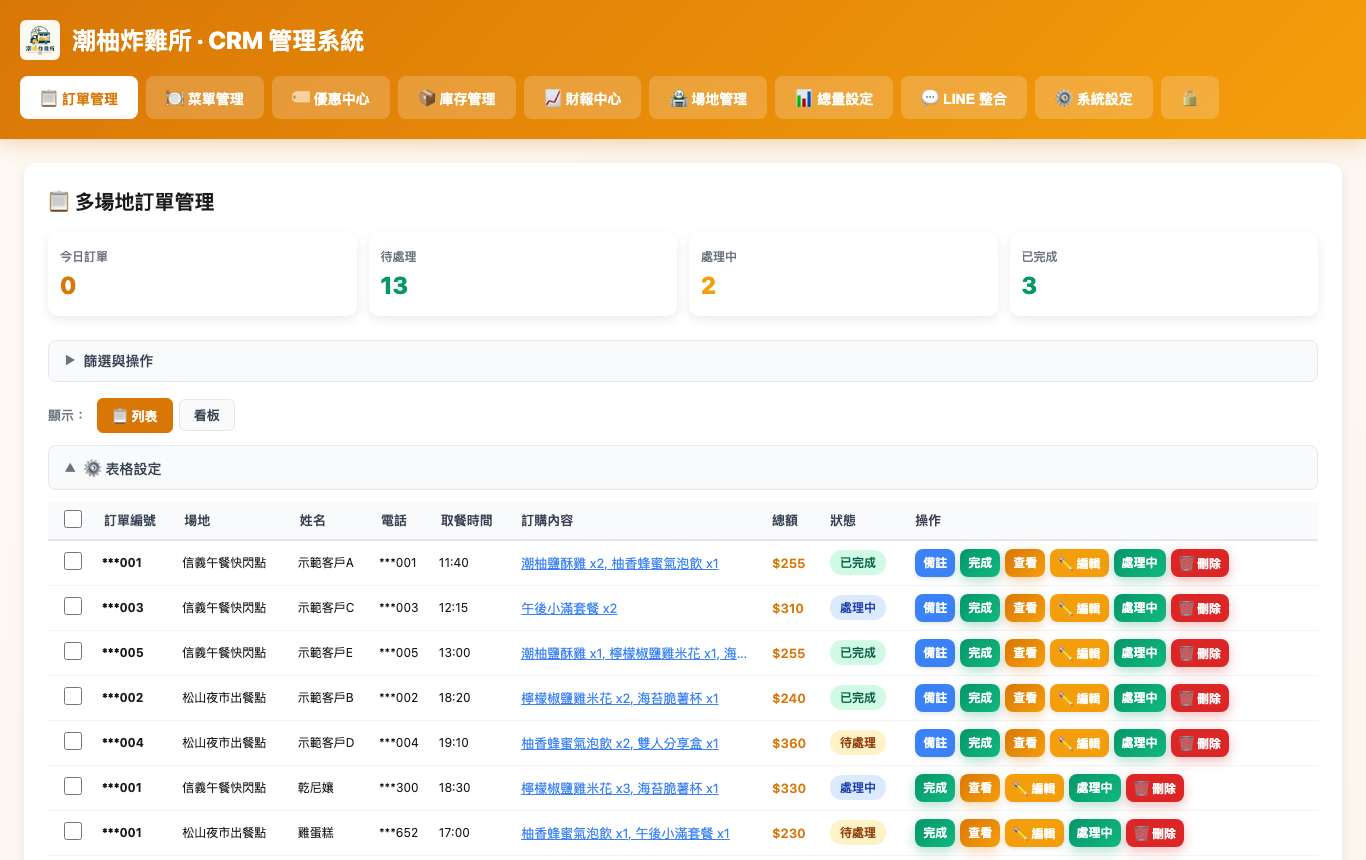Image resolution: width=1366 pixels, height=860 pixels.
Task: Click 完成 for 乾尼孃 order
Action: pos(935,788)
